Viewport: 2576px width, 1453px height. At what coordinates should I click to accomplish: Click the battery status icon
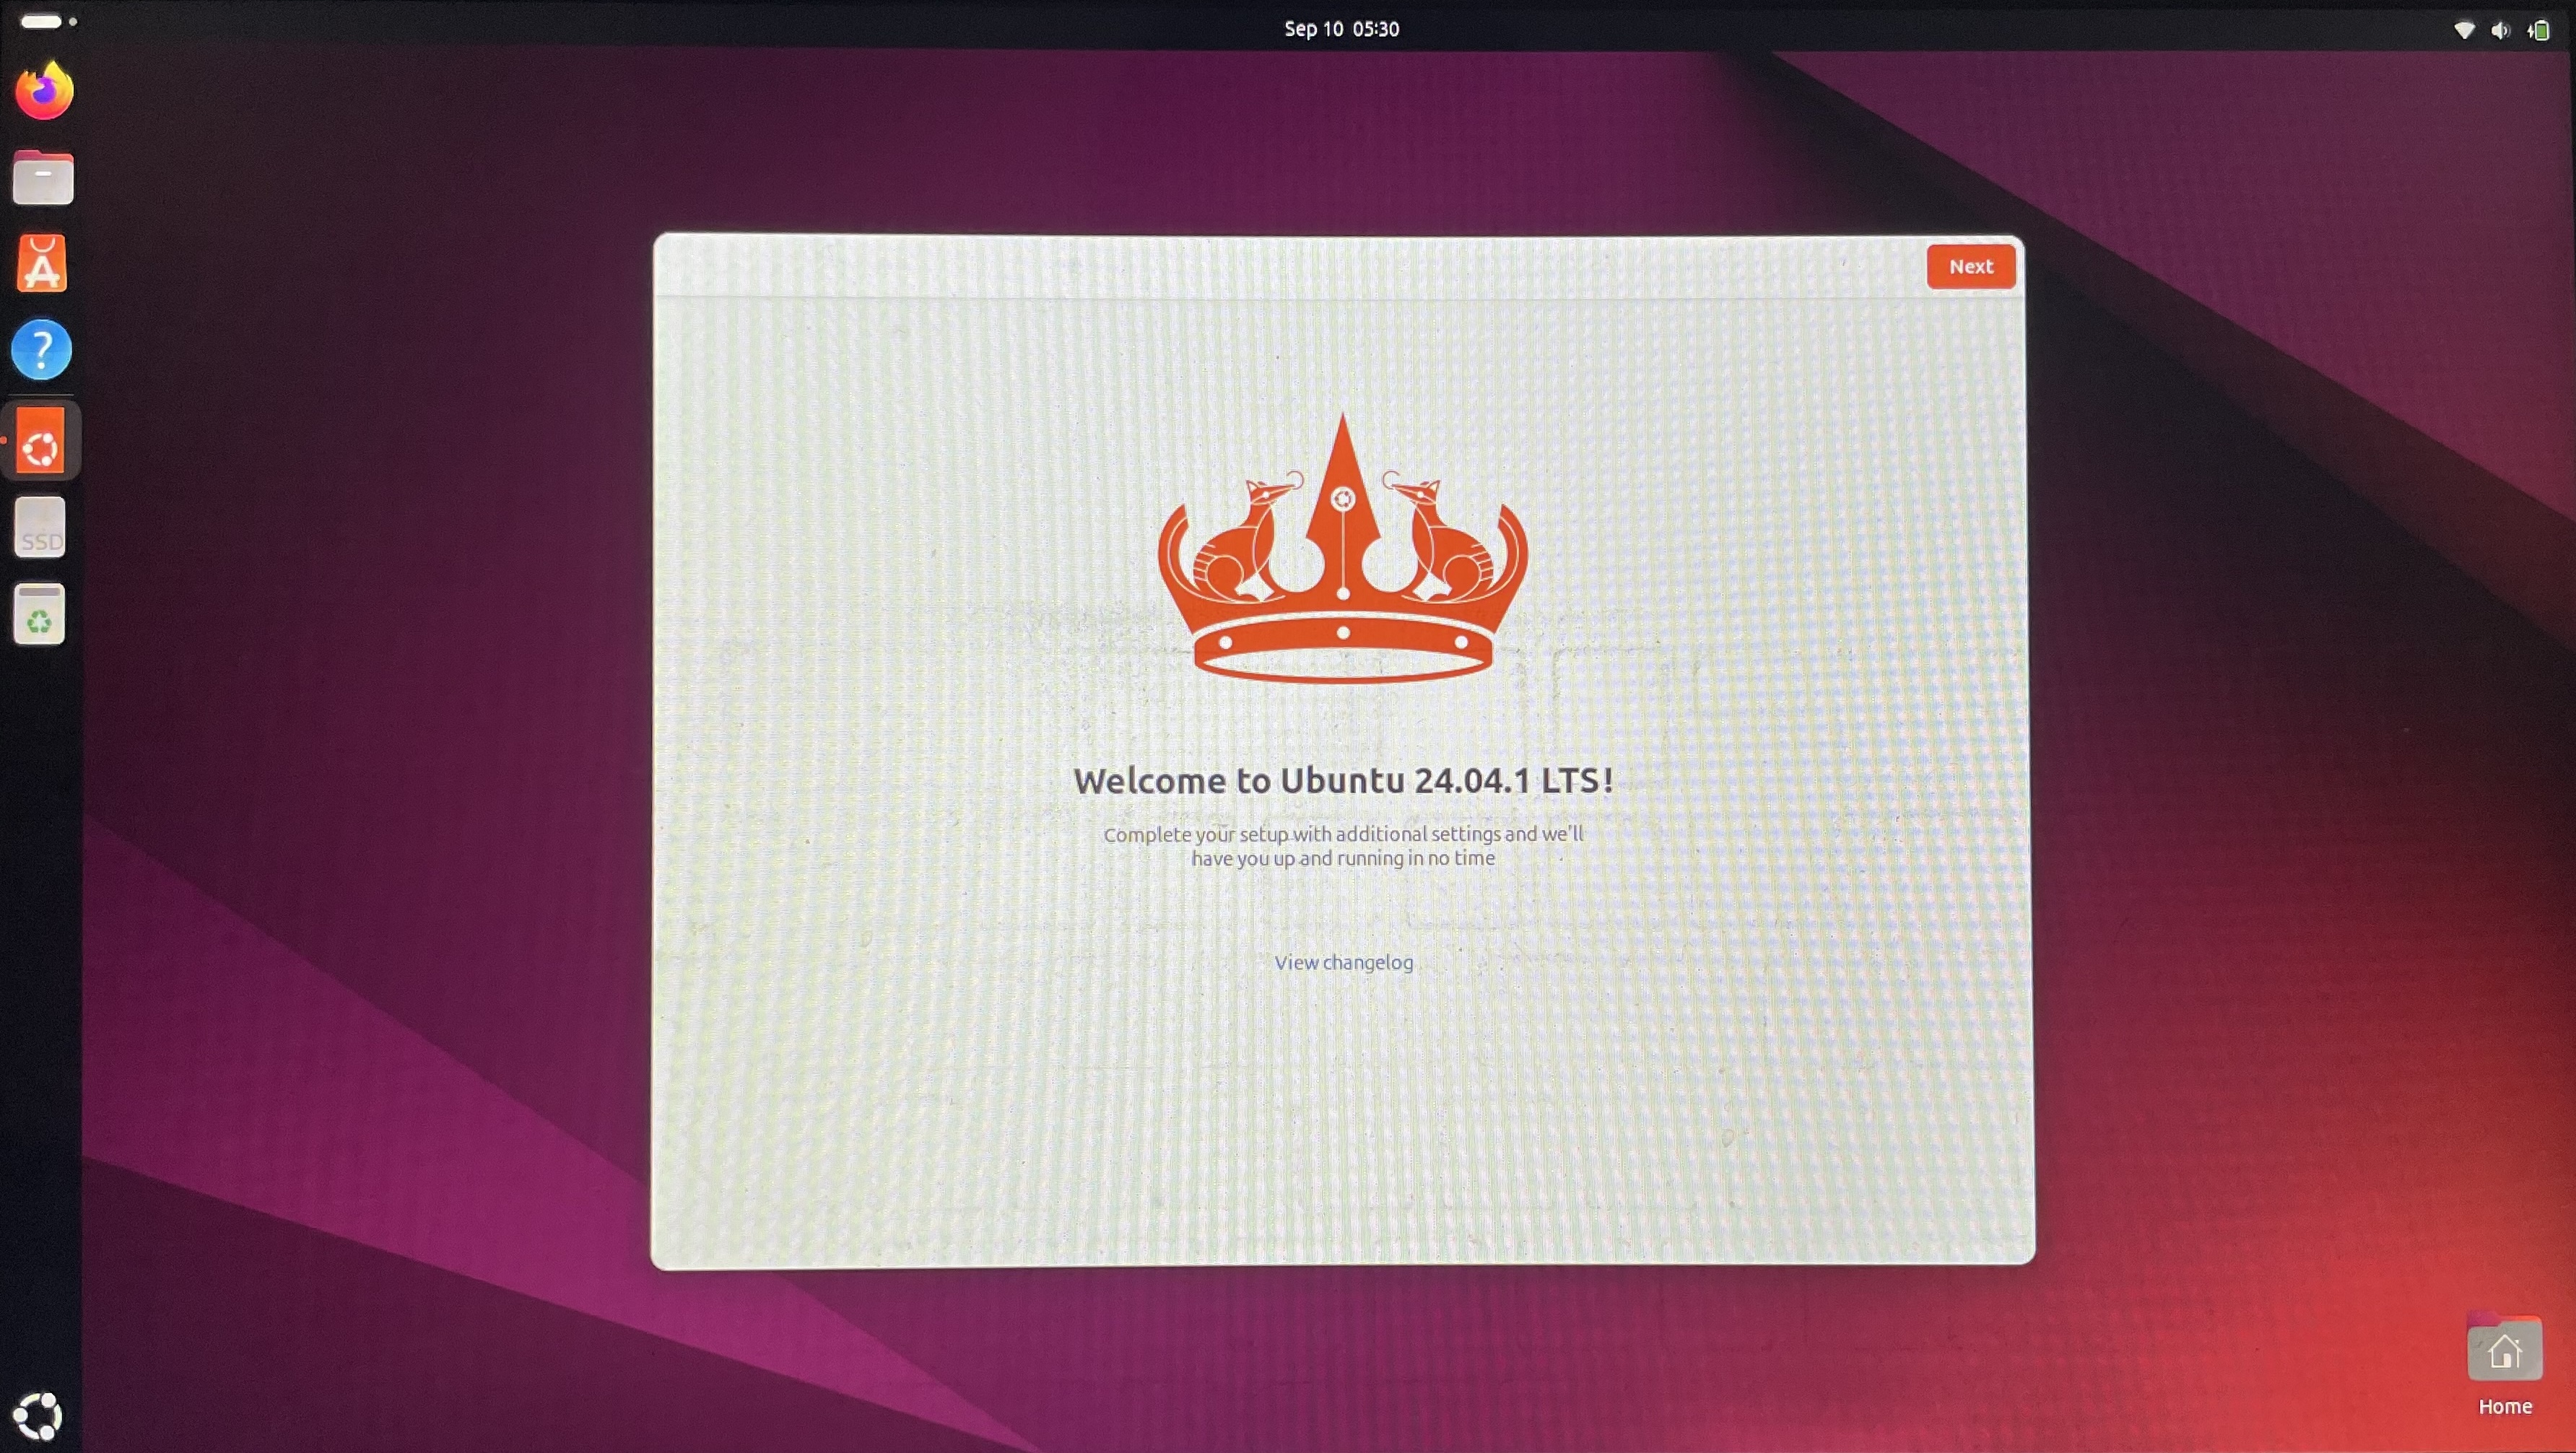[2539, 30]
